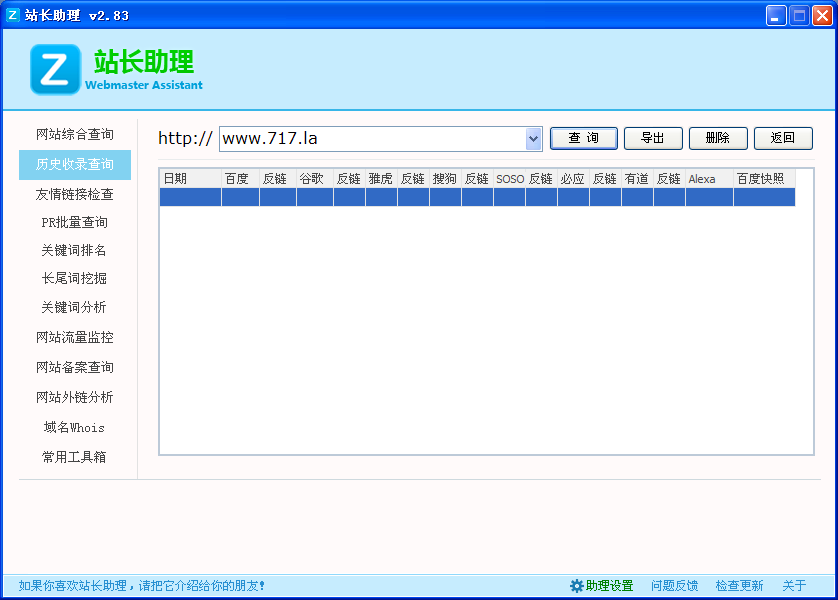Click the 日期 column header
Viewport: 838px width, 600px height.
tap(190, 178)
